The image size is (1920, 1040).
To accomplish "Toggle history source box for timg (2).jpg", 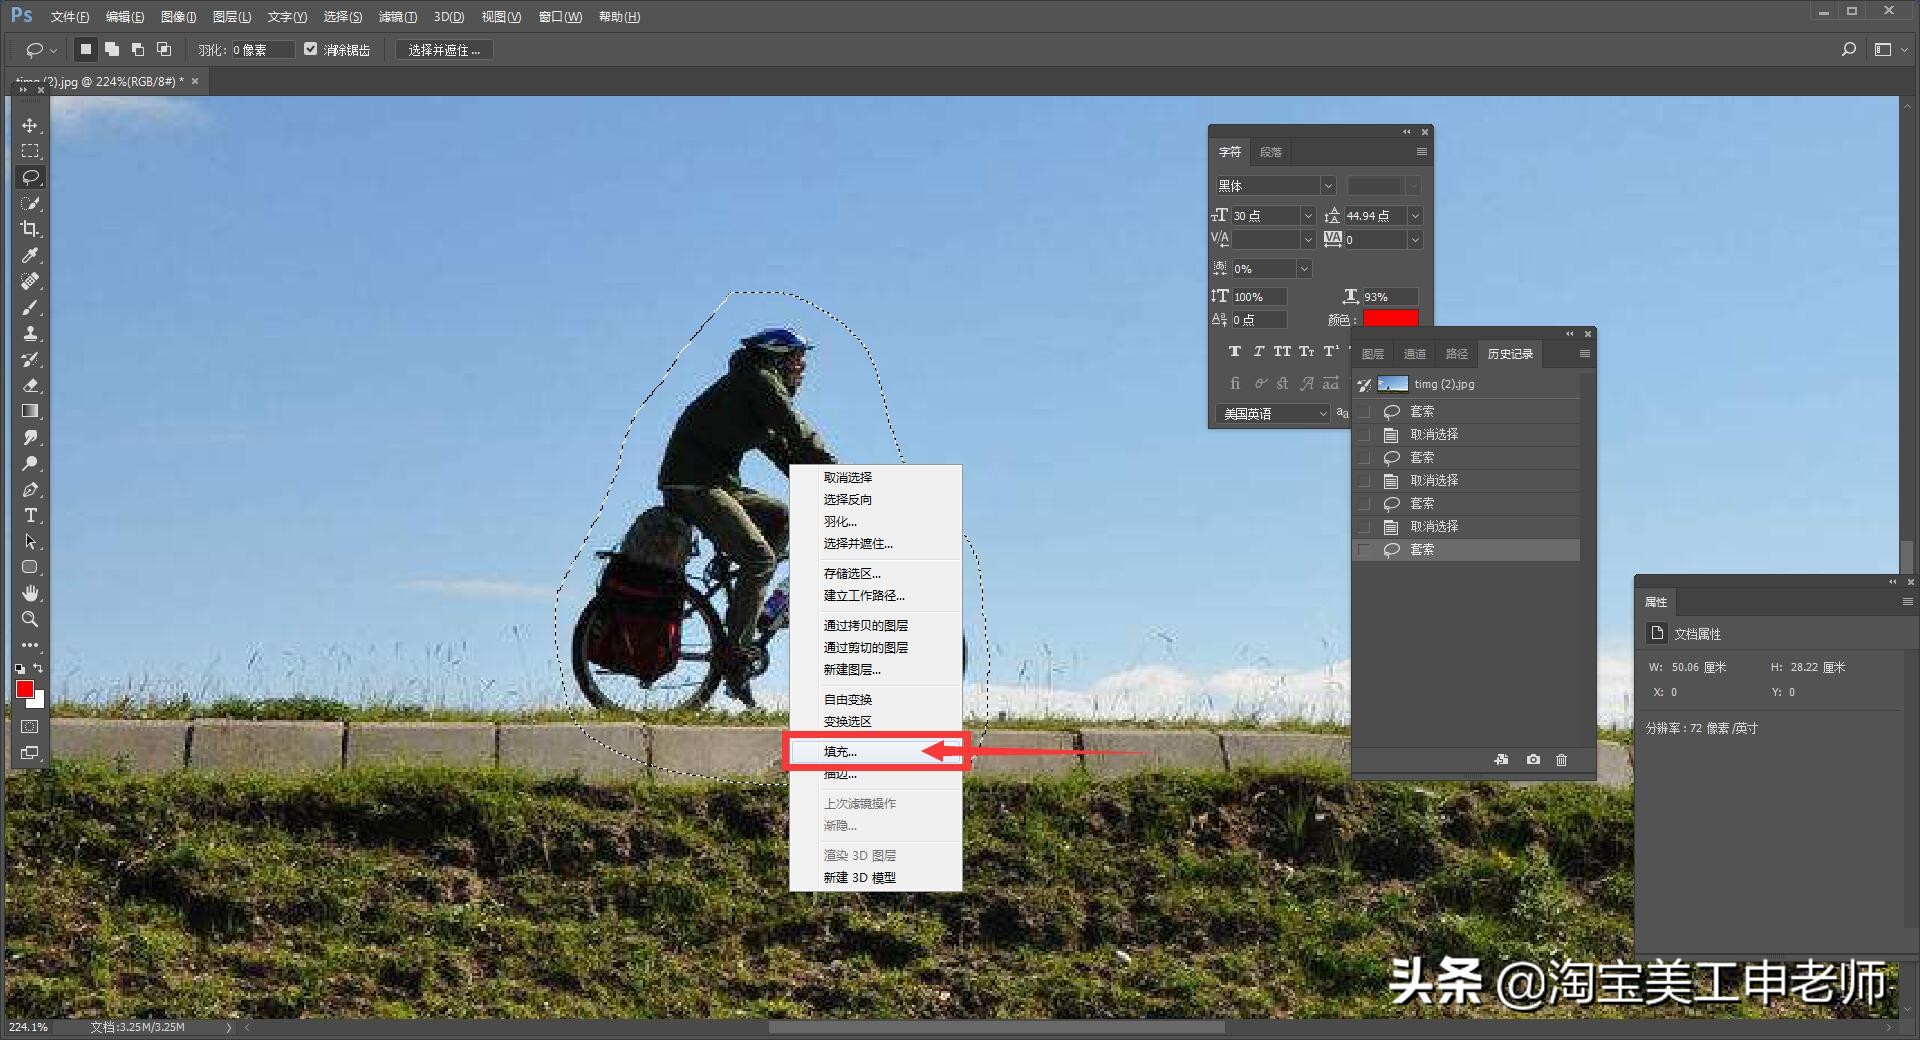I will 1364,385.
